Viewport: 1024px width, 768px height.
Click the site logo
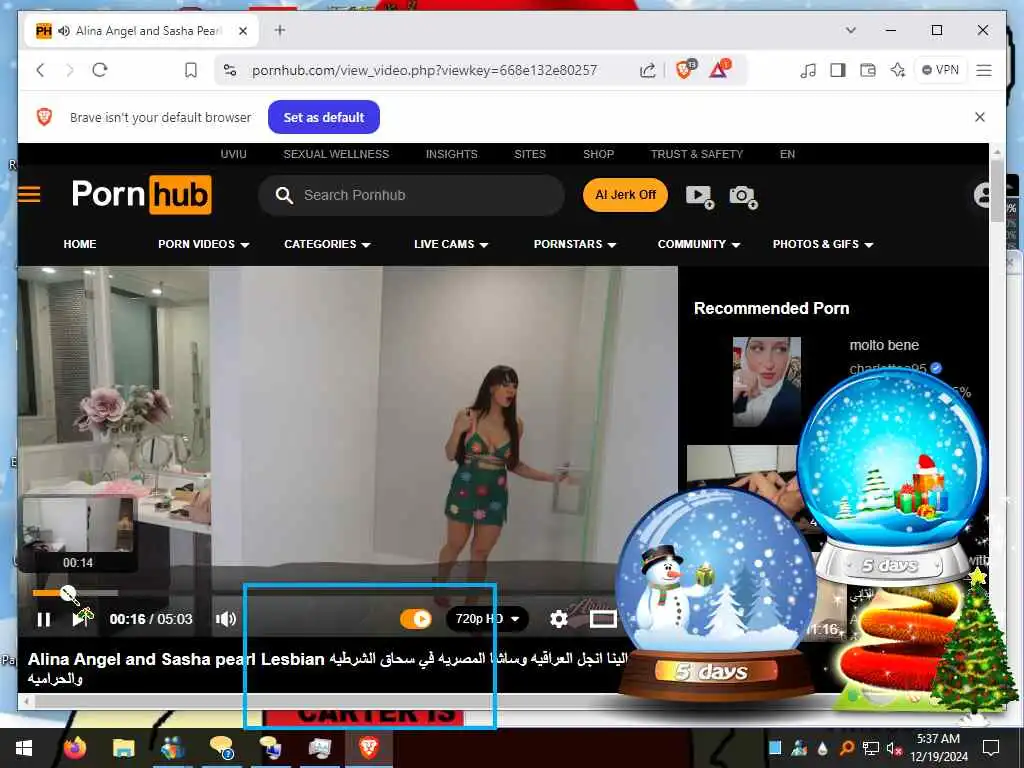coord(142,195)
